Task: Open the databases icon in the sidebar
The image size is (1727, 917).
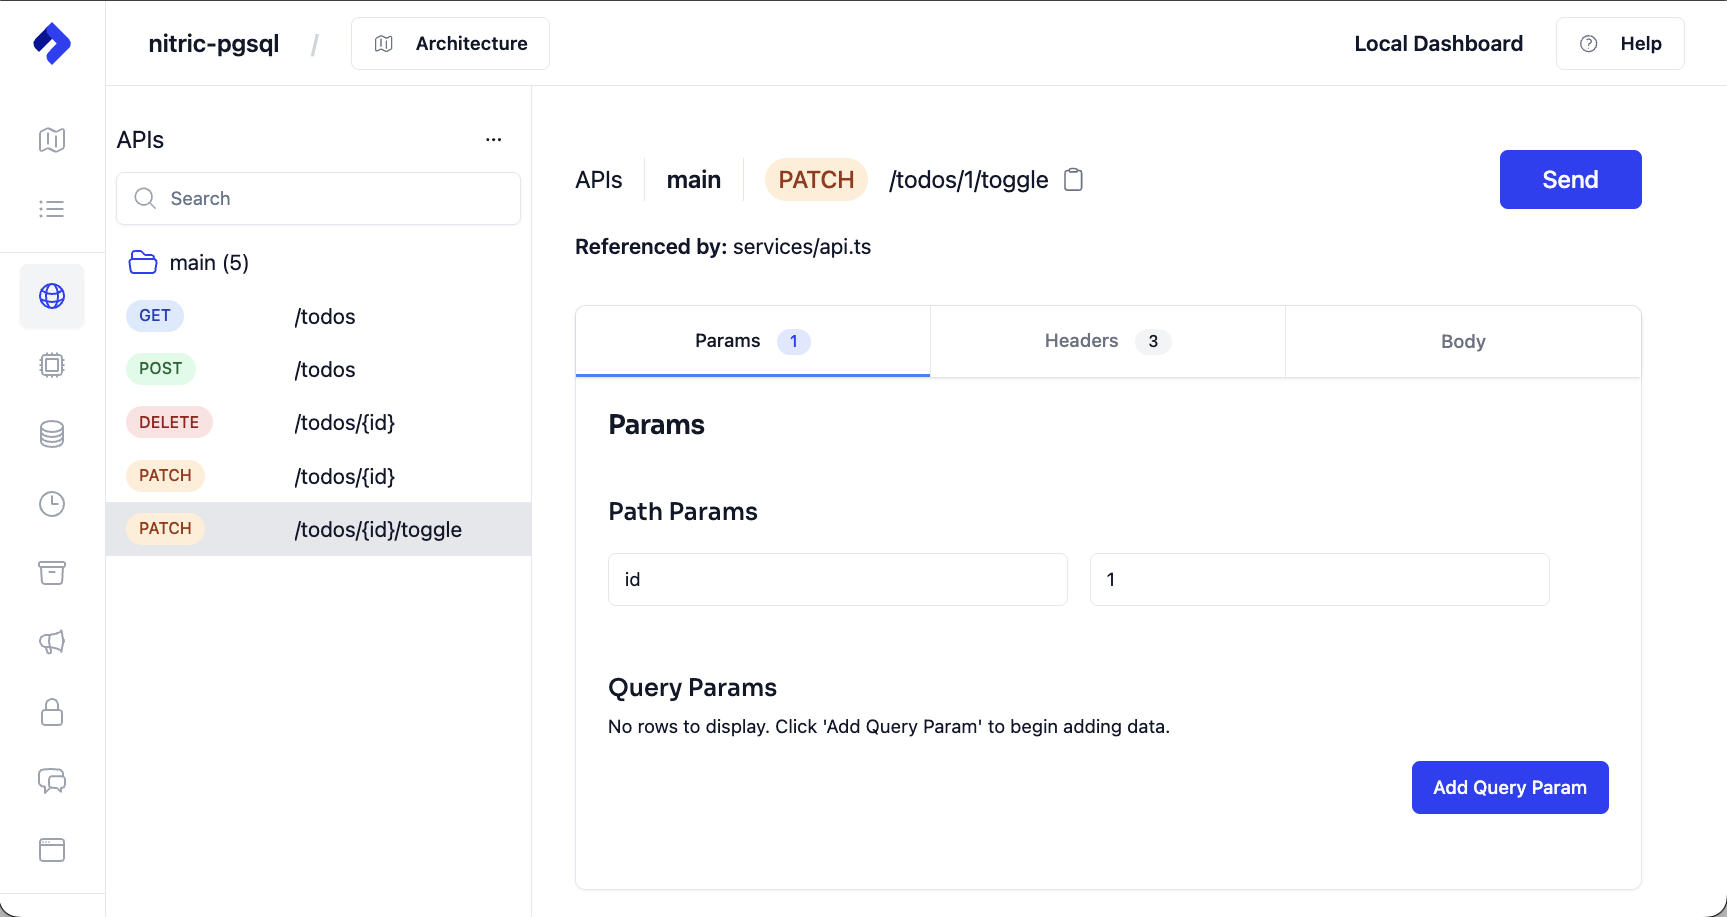Action: (x=52, y=434)
